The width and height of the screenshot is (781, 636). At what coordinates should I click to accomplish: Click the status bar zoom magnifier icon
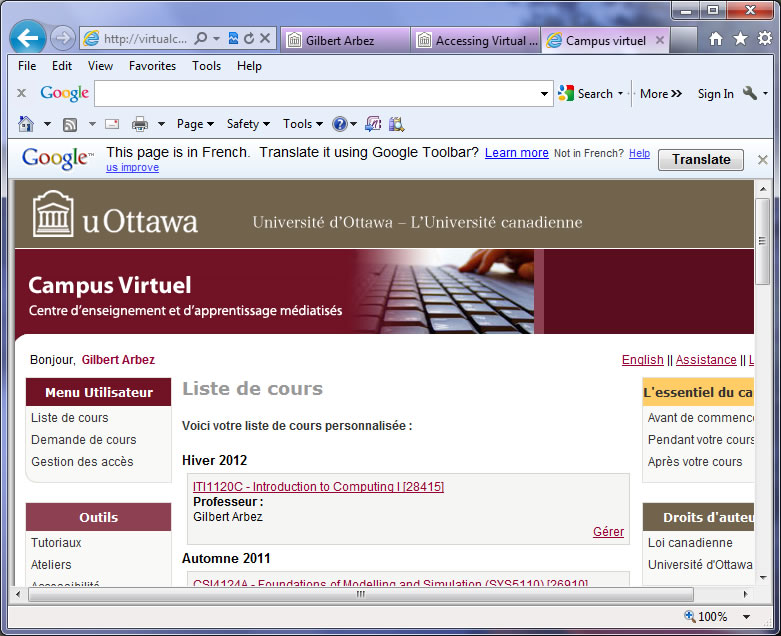click(690, 616)
